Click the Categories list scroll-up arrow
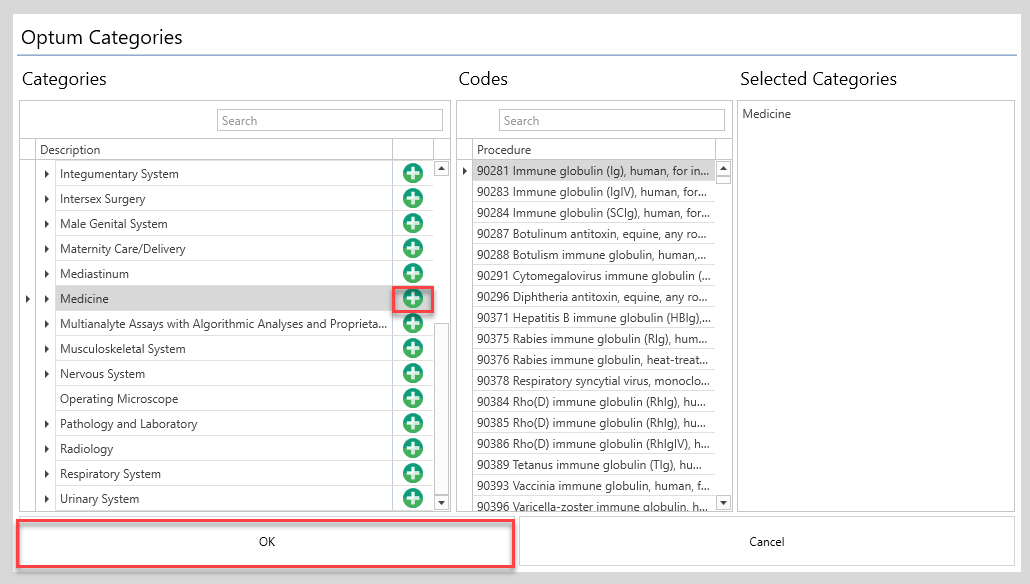The image size is (1030, 584). point(441,169)
